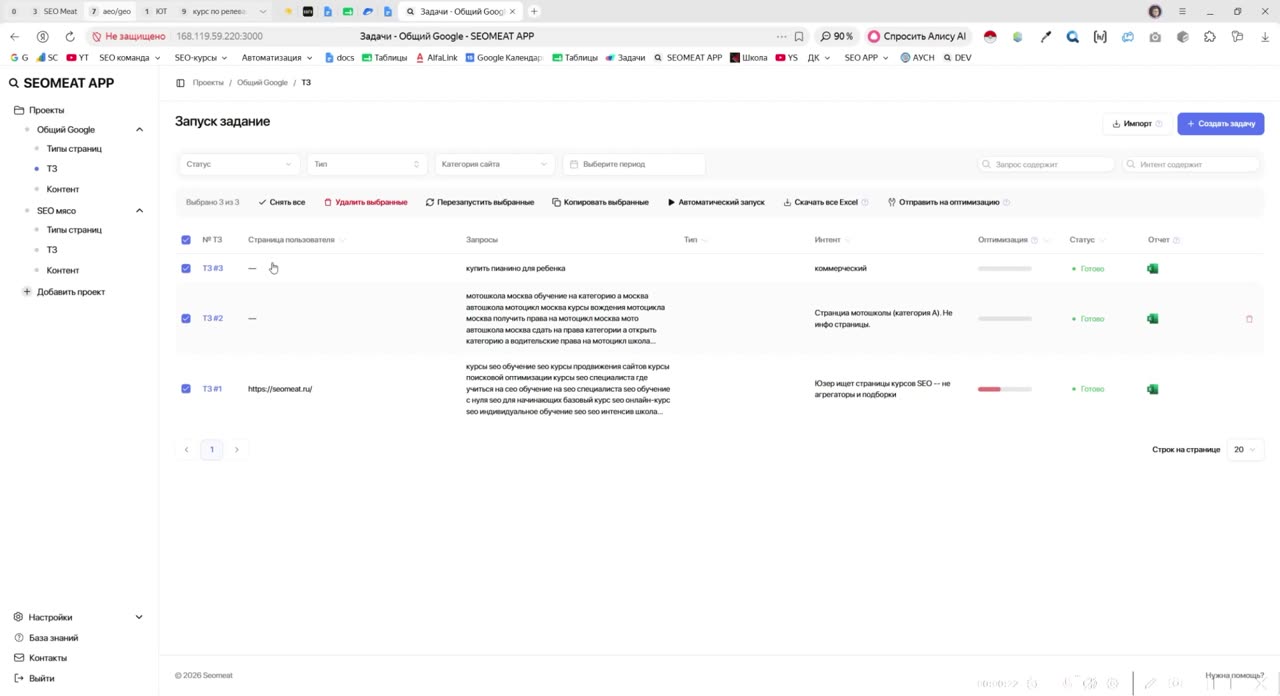Click Снять все to deselect rows
The width and height of the screenshot is (1280, 696).
tap(281, 202)
